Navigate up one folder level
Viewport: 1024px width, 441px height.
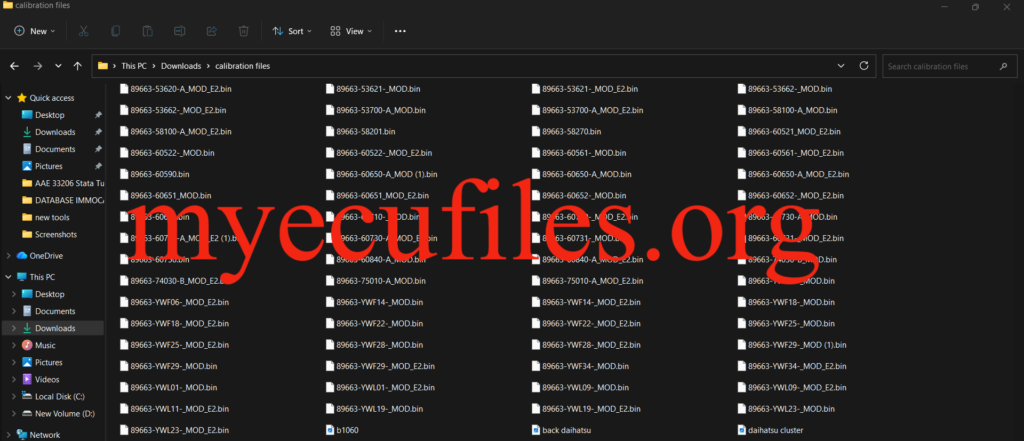point(77,66)
